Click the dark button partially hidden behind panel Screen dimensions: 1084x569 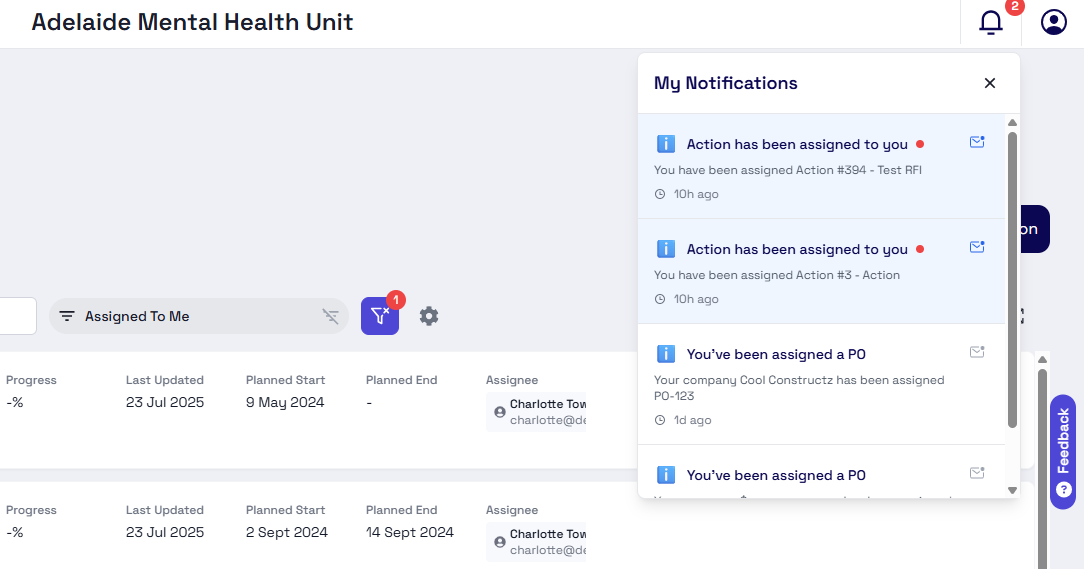pos(1035,229)
